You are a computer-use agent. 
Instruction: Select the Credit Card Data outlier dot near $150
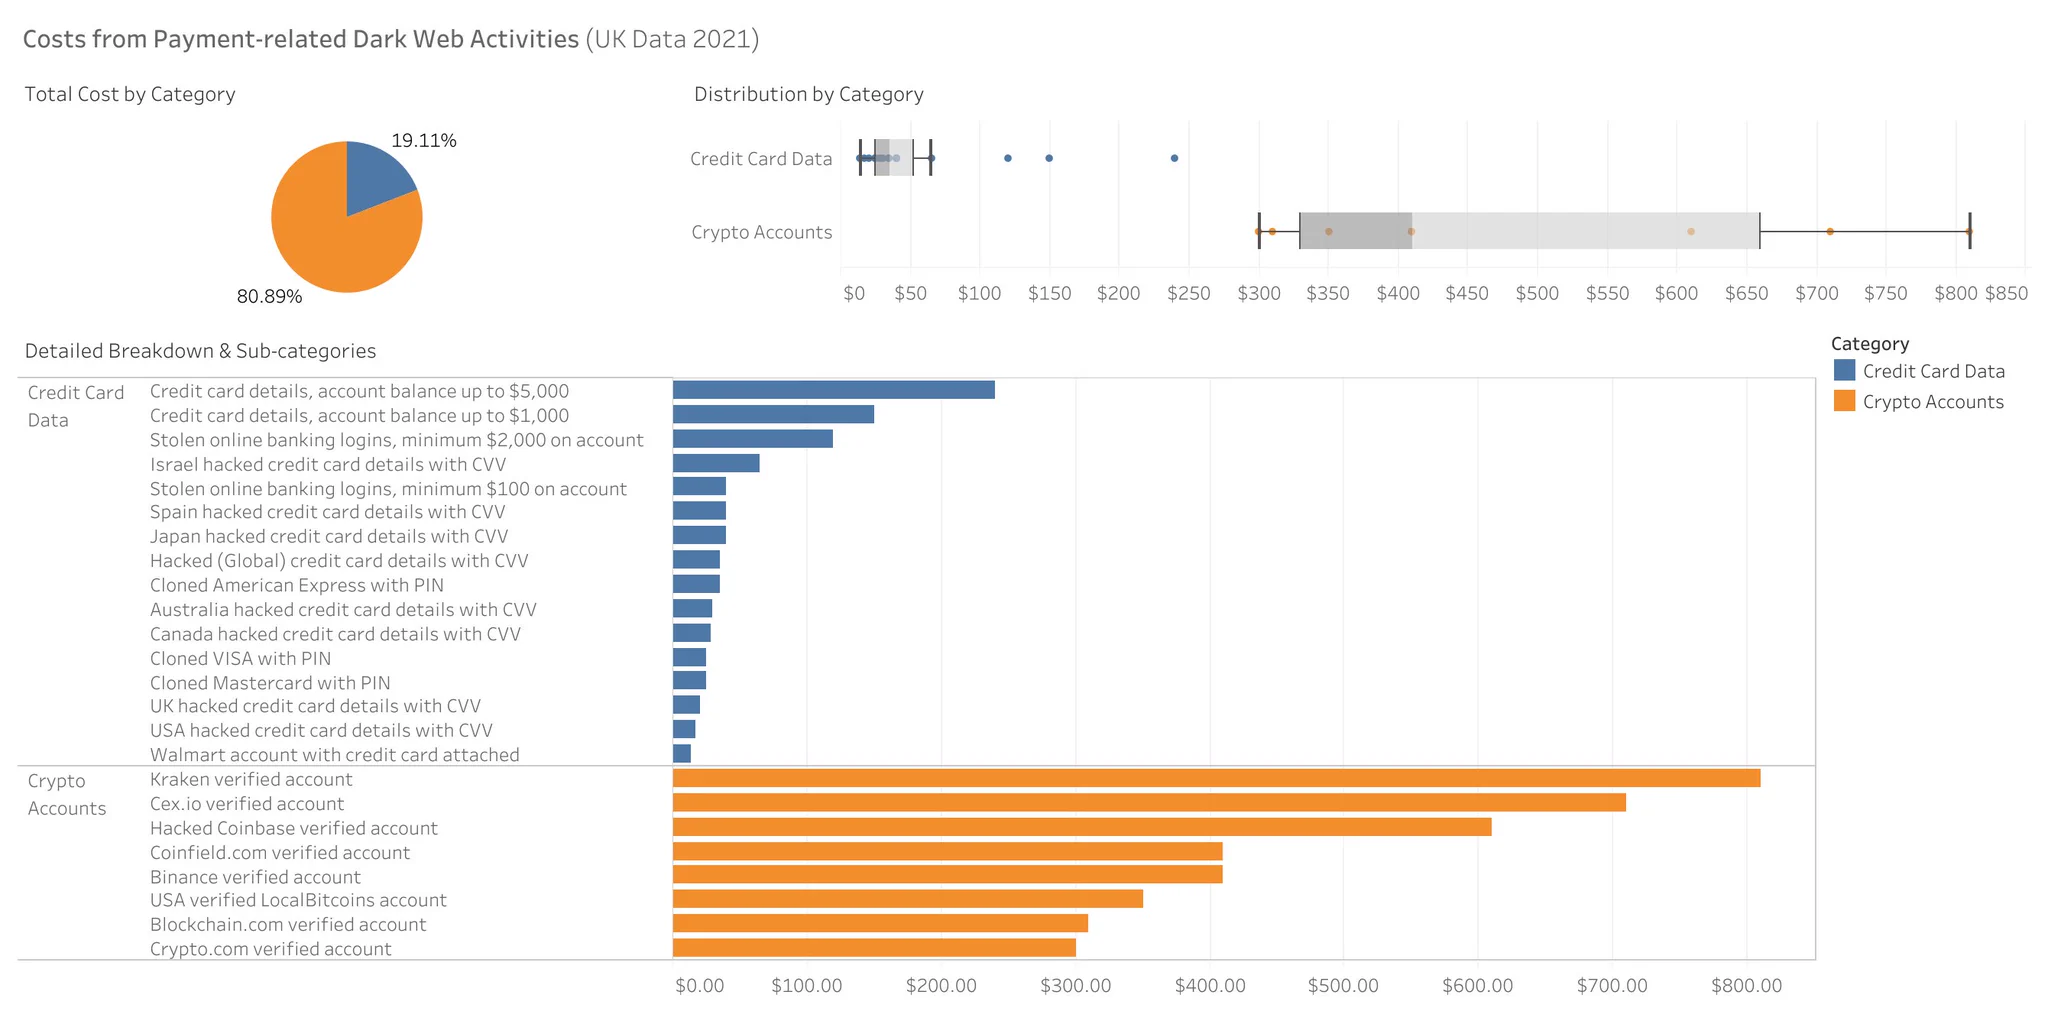click(1049, 158)
